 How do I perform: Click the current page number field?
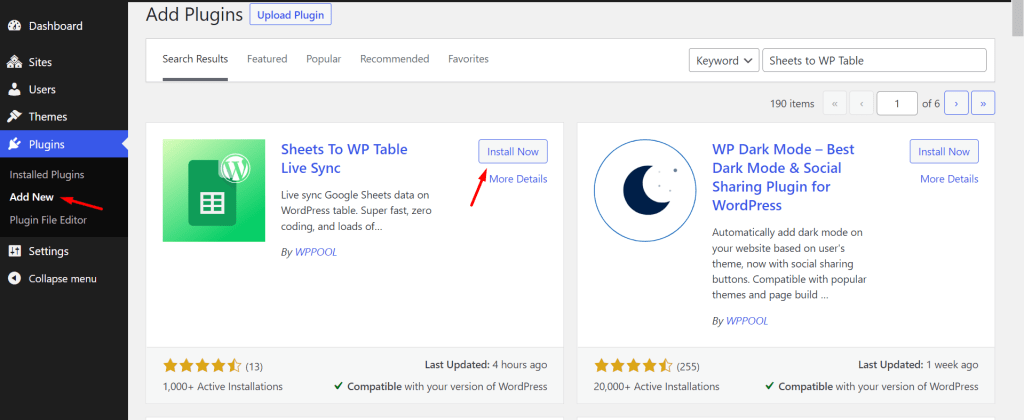[897, 103]
